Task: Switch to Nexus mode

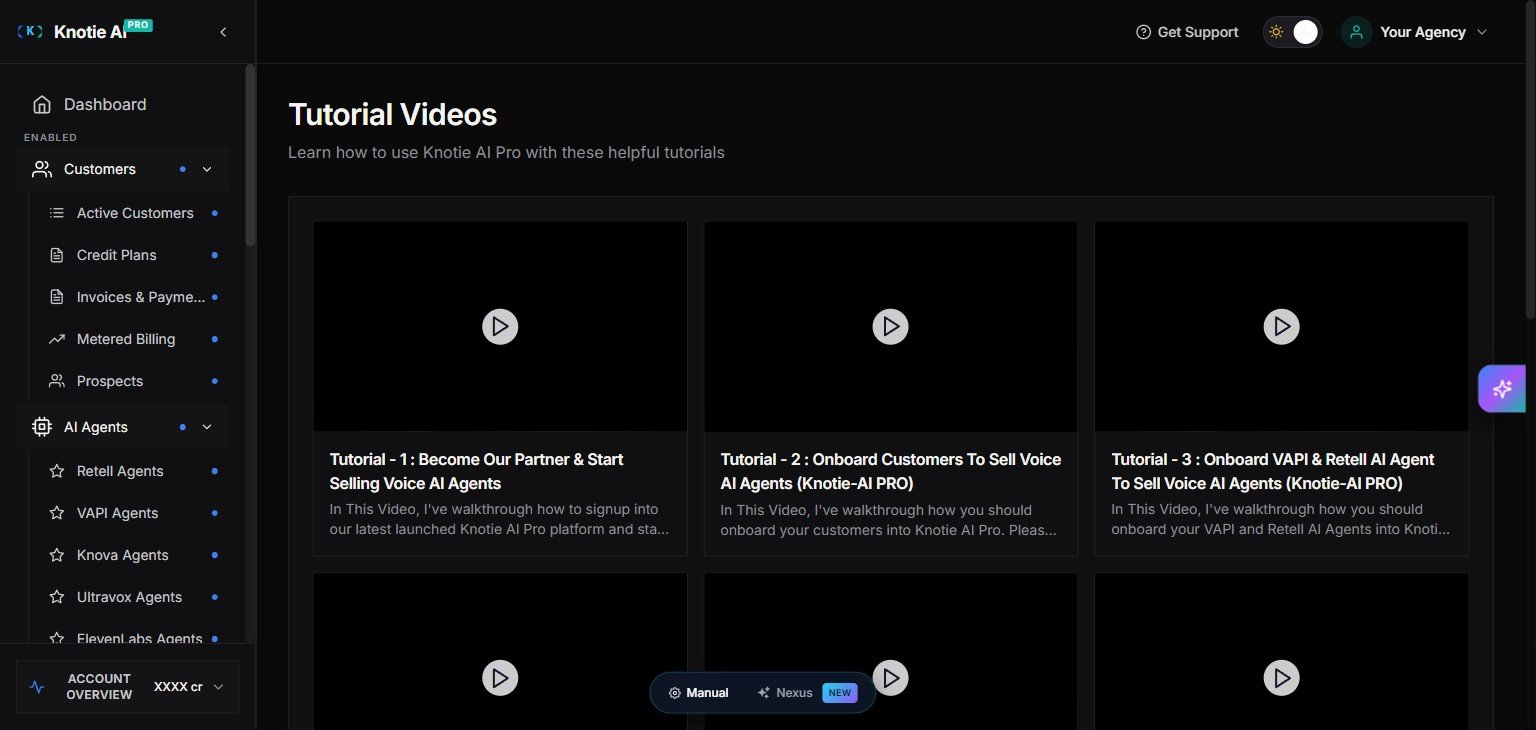Action: pos(806,693)
